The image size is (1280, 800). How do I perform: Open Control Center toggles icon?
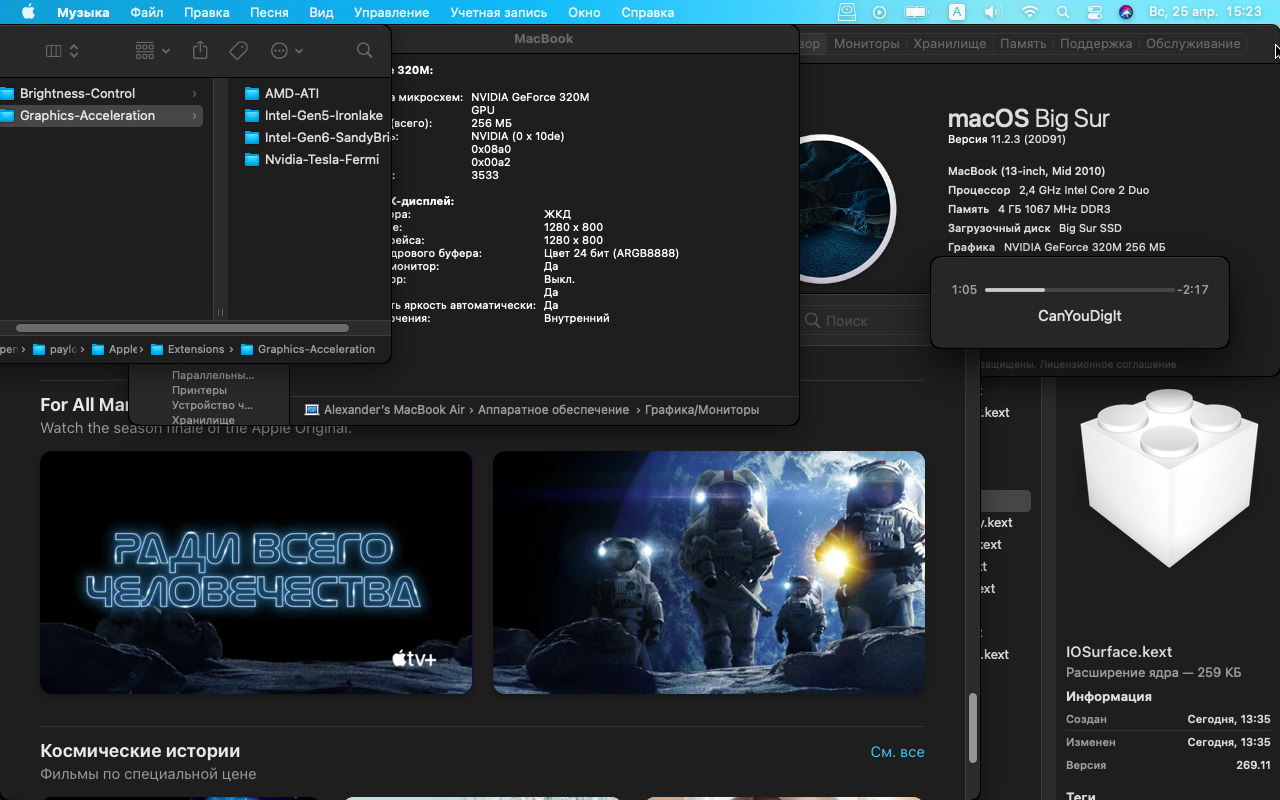(x=1095, y=12)
